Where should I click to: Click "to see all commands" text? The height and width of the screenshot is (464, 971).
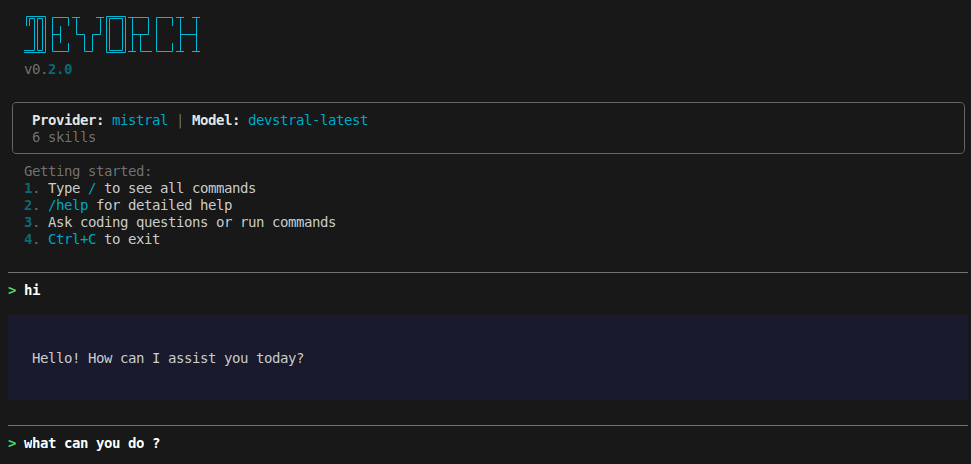click(x=180, y=188)
